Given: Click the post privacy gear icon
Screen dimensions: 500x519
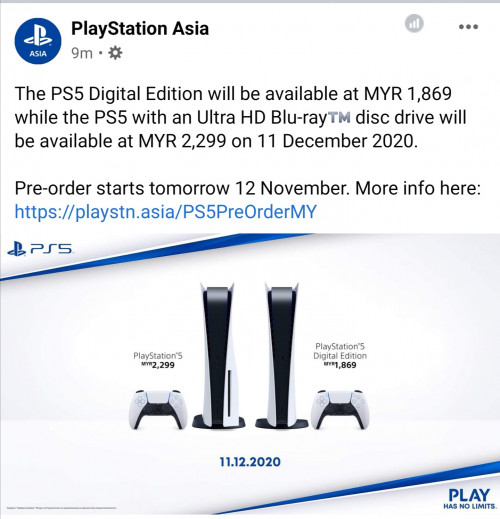Looking at the screenshot, I should coord(115,53).
